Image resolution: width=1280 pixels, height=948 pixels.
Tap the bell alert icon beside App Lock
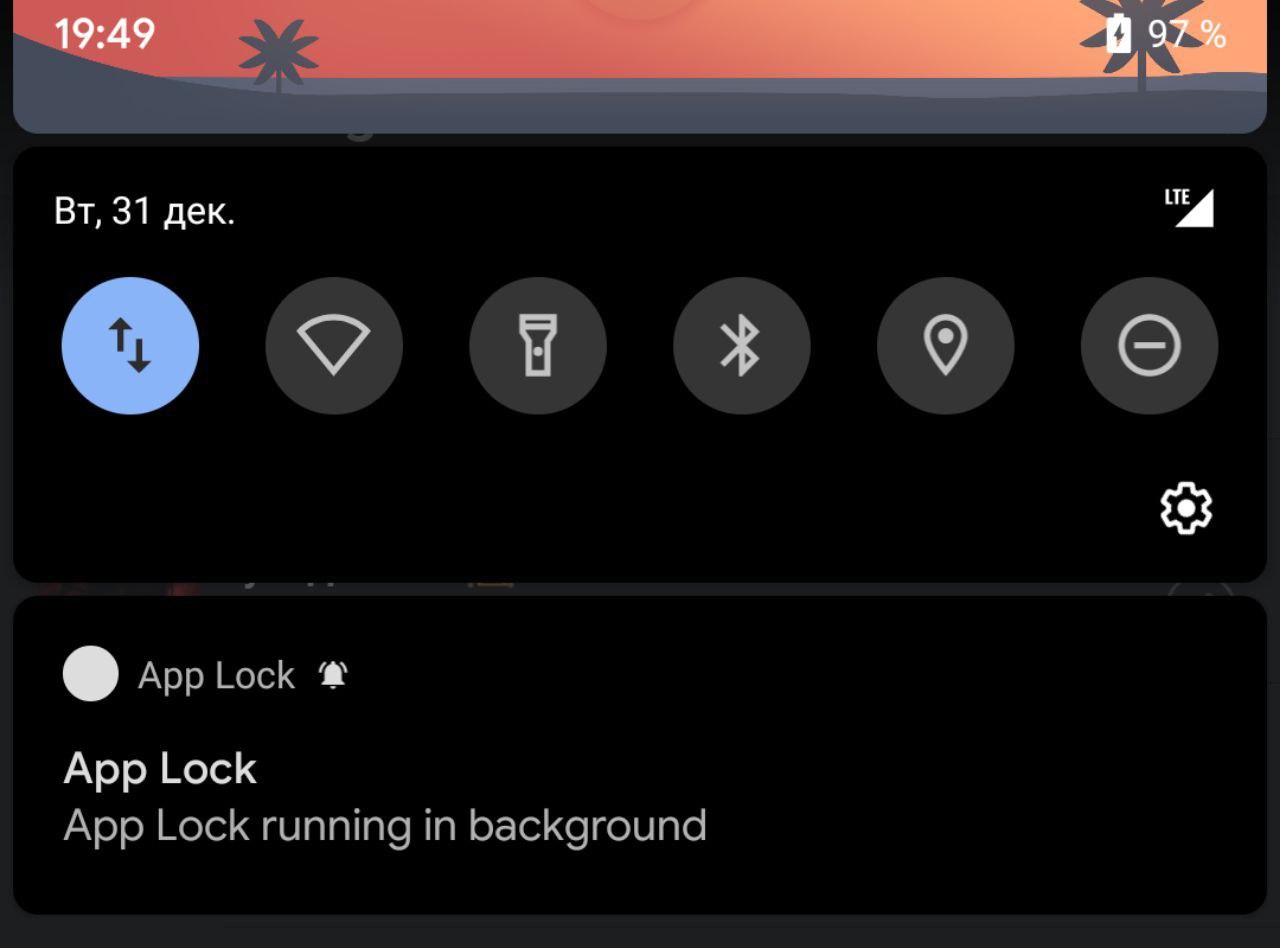click(x=333, y=676)
